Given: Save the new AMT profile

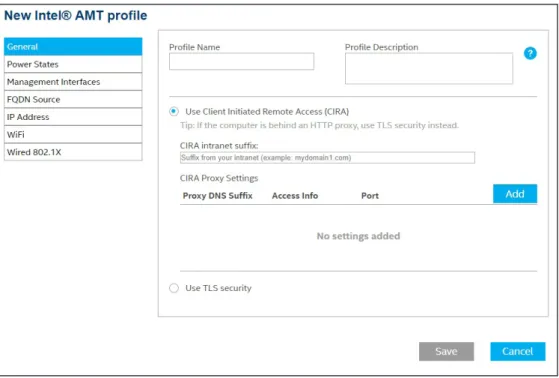Looking at the screenshot, I should coord(446,352).
